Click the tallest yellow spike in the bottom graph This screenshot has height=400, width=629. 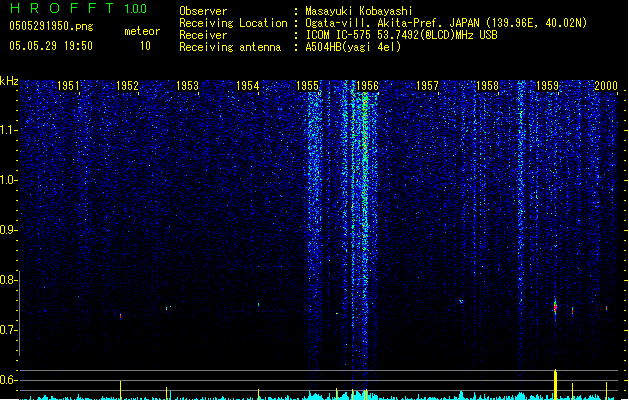(x=556, y=384)
